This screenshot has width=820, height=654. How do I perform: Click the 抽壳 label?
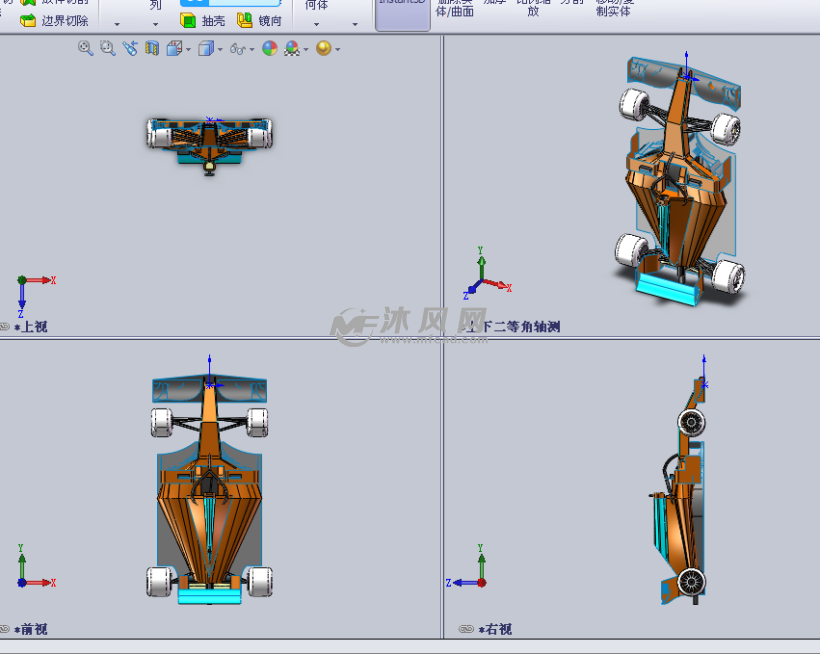point(213,21)
